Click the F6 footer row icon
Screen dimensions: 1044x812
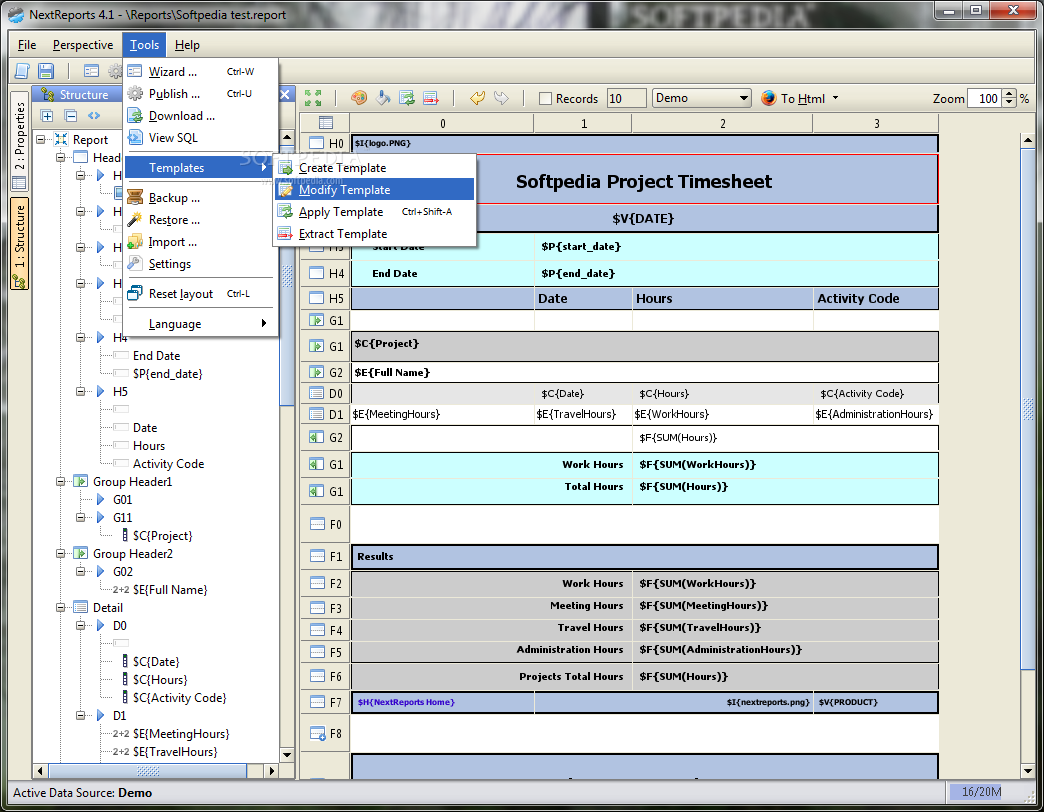(x=317, y=676)
